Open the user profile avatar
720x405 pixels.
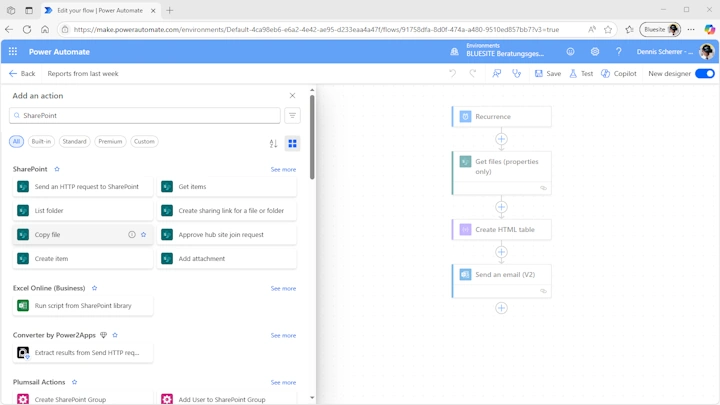coord(707,51)
